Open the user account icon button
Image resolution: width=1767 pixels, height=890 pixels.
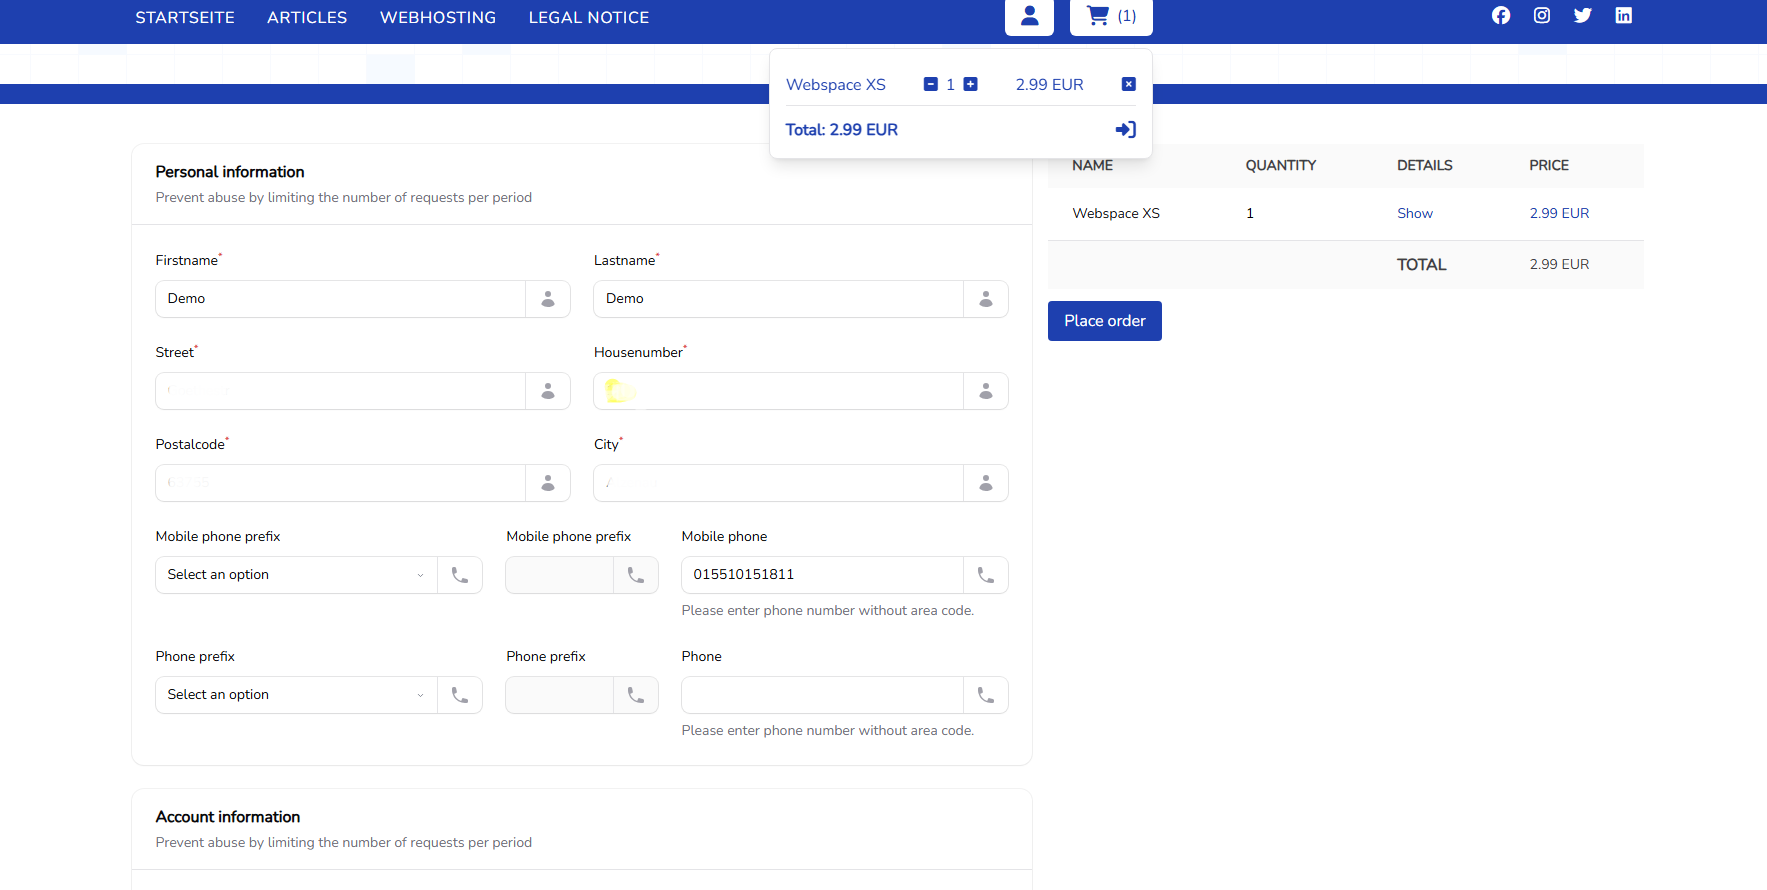1029,16
